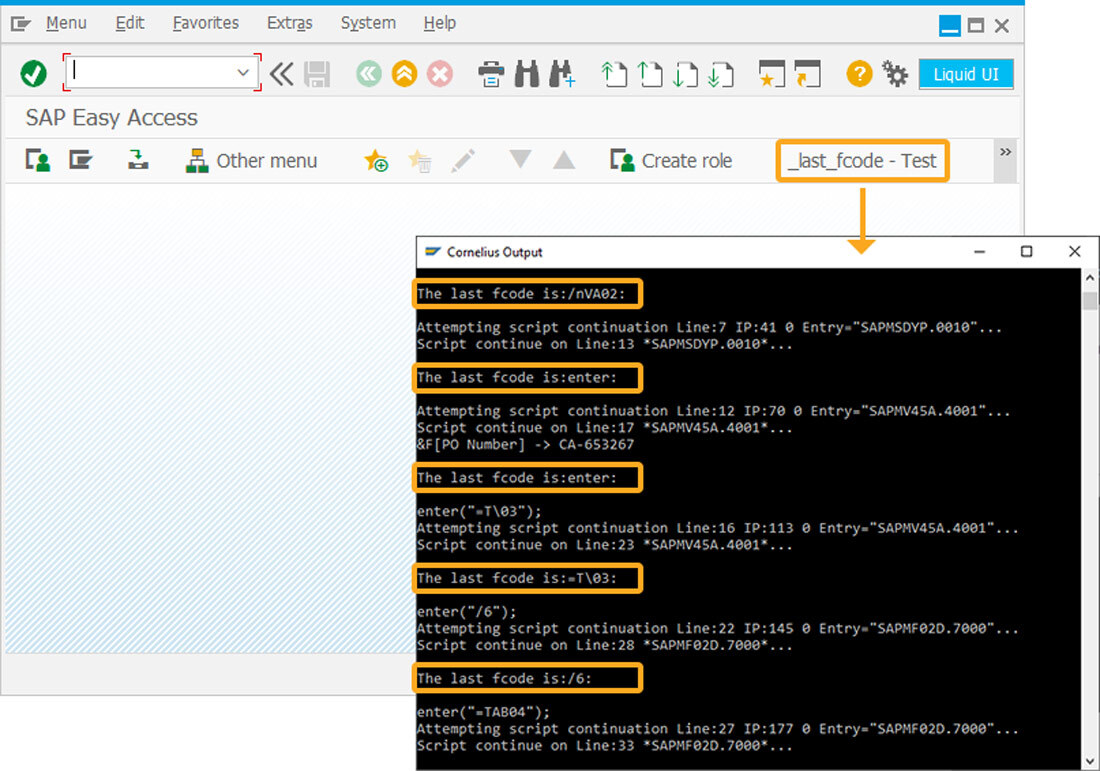The image size is (1100, 771).
Task: Click the Other menu button
Action: pos(251,161)
